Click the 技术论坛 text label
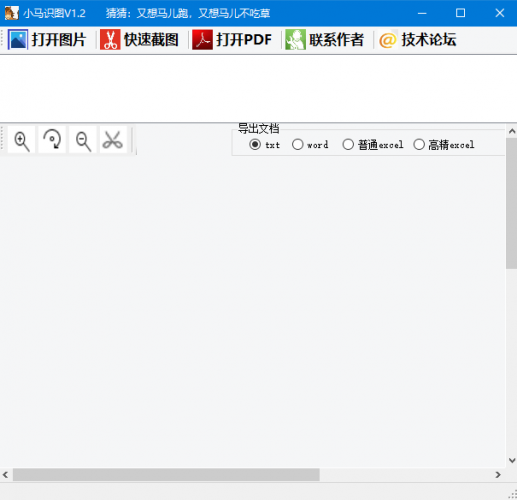 [429, 40]
